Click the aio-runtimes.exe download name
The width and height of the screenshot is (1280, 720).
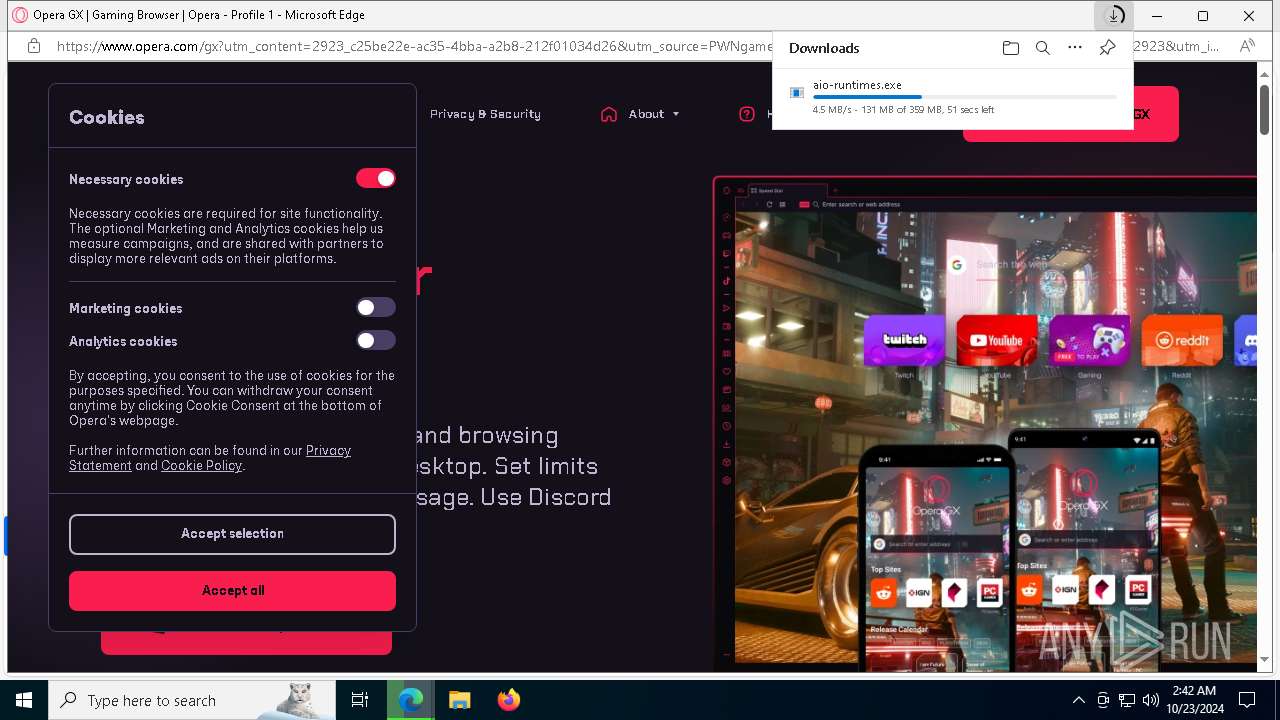click(x=857, y=85)
